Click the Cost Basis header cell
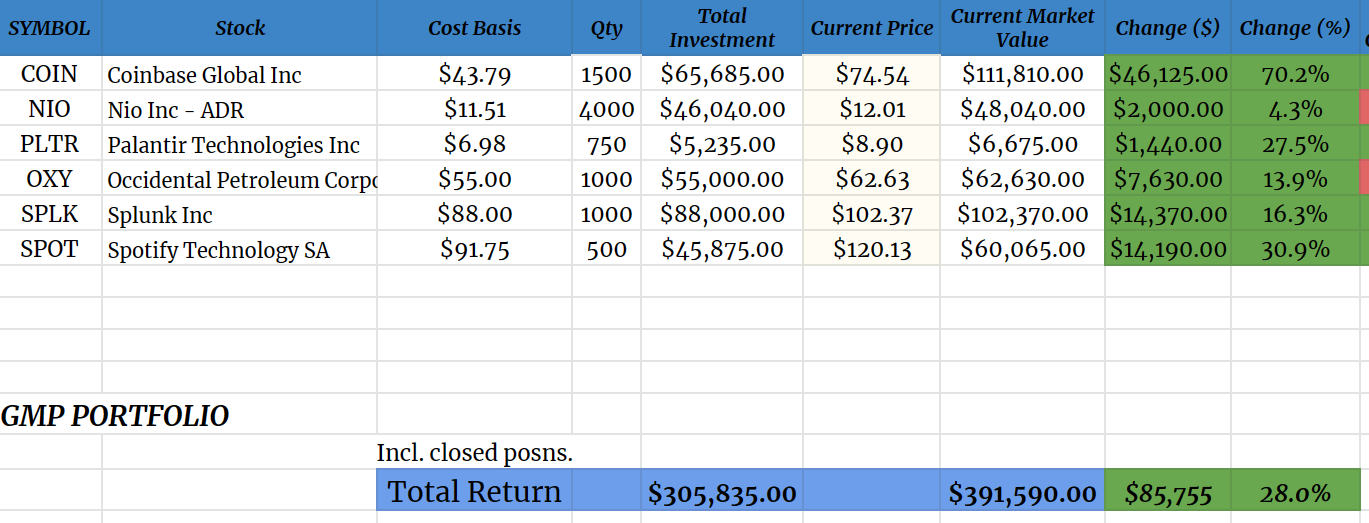Viewport: 1369px width, 523px height. 474,28
